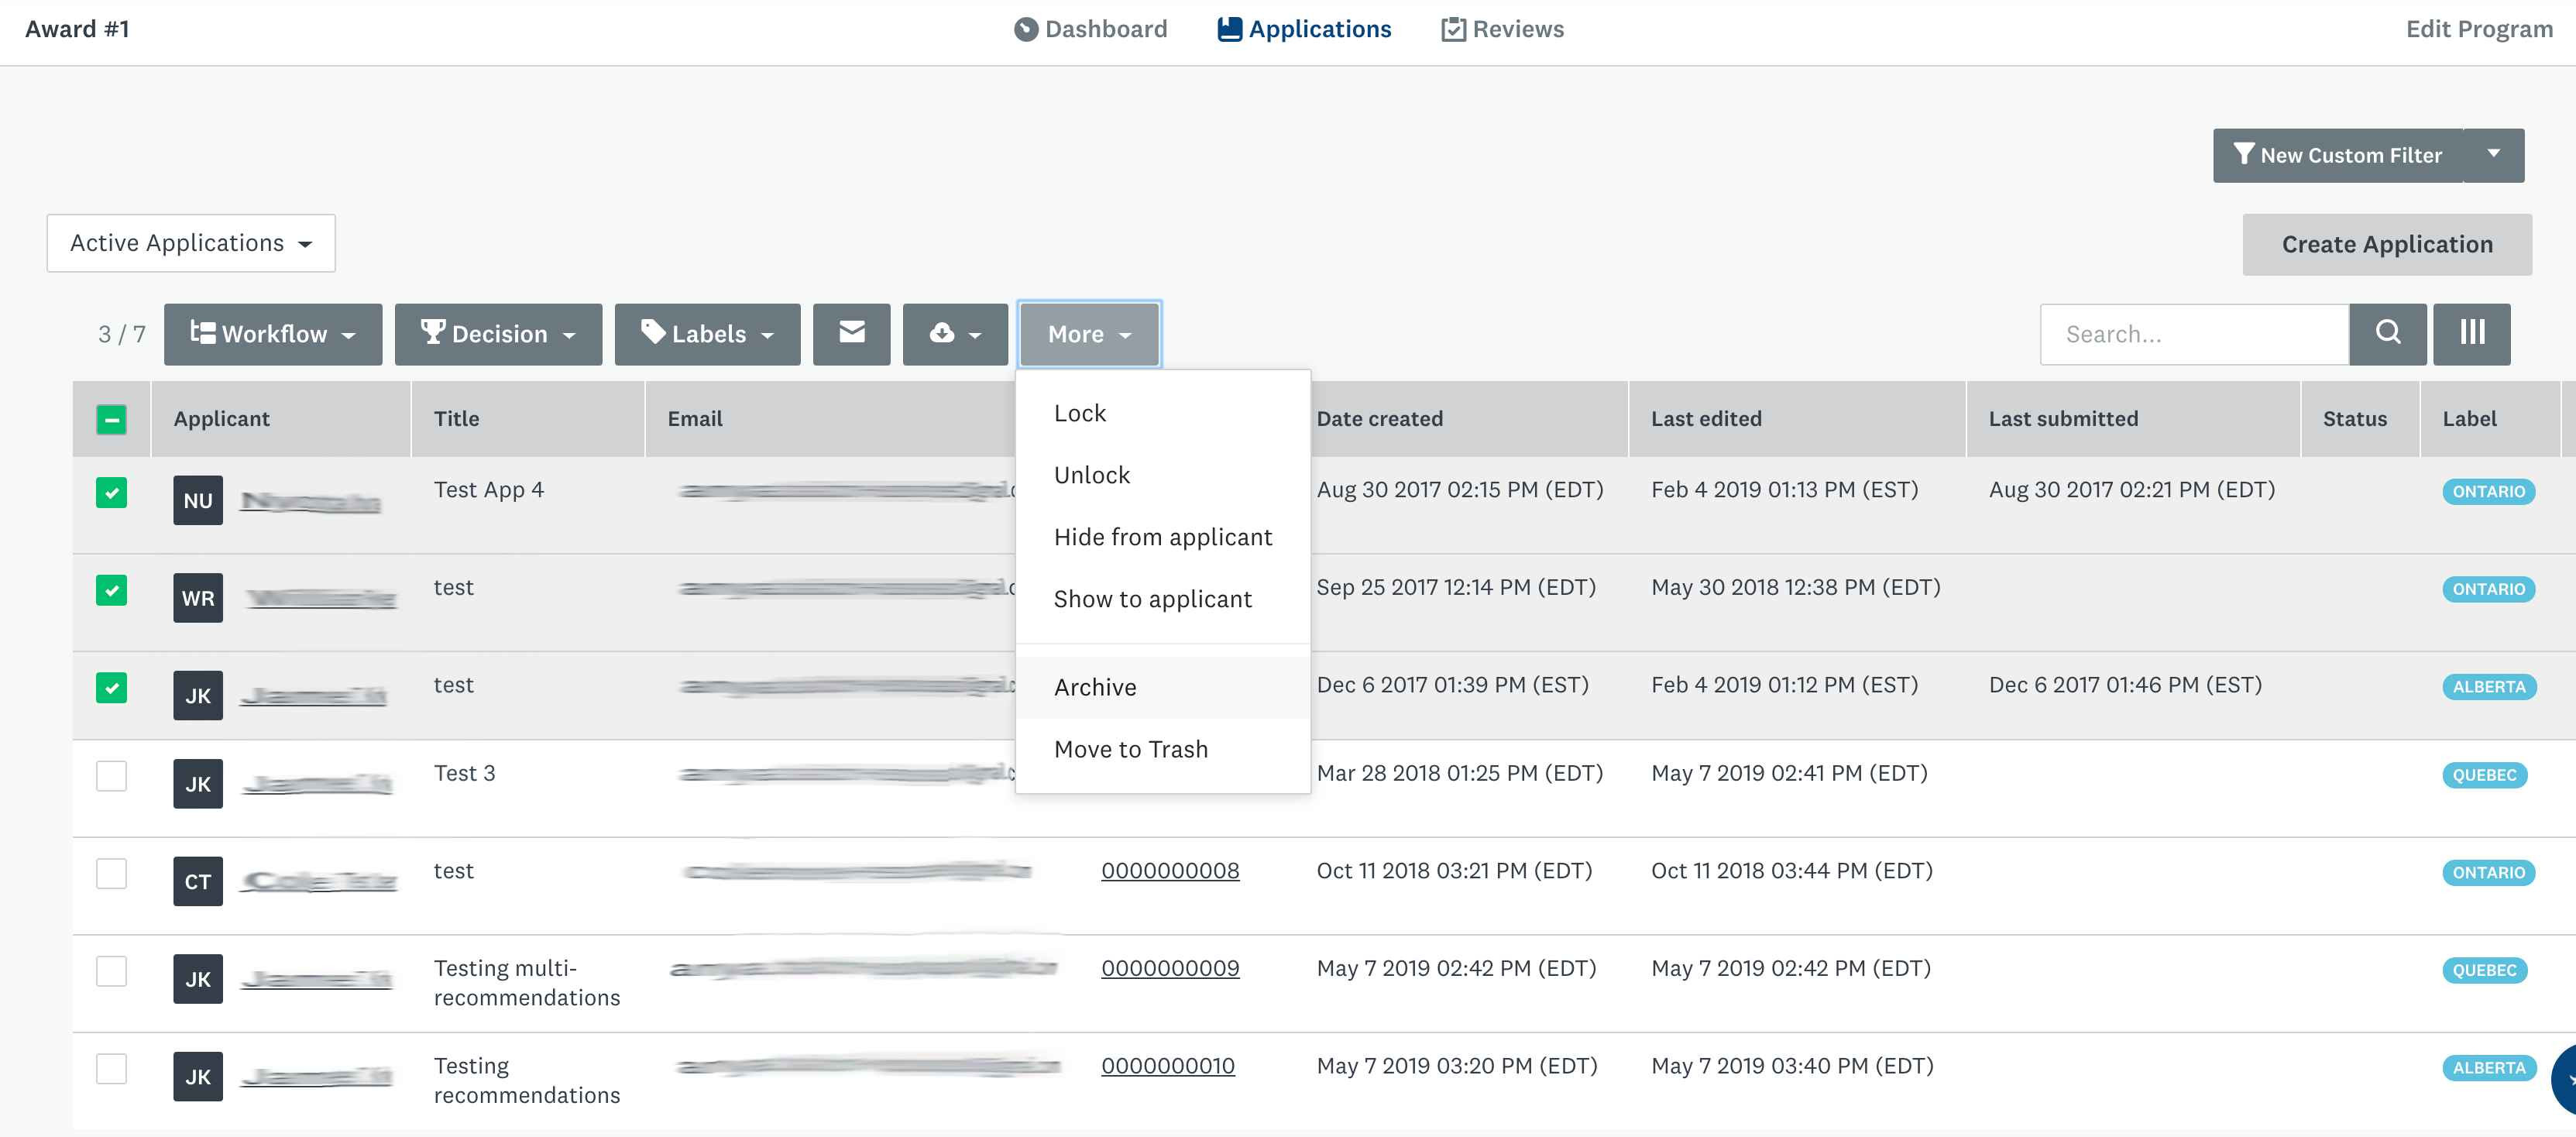
Task: Click the Award #1 program title
Action: tap(77, 29)
